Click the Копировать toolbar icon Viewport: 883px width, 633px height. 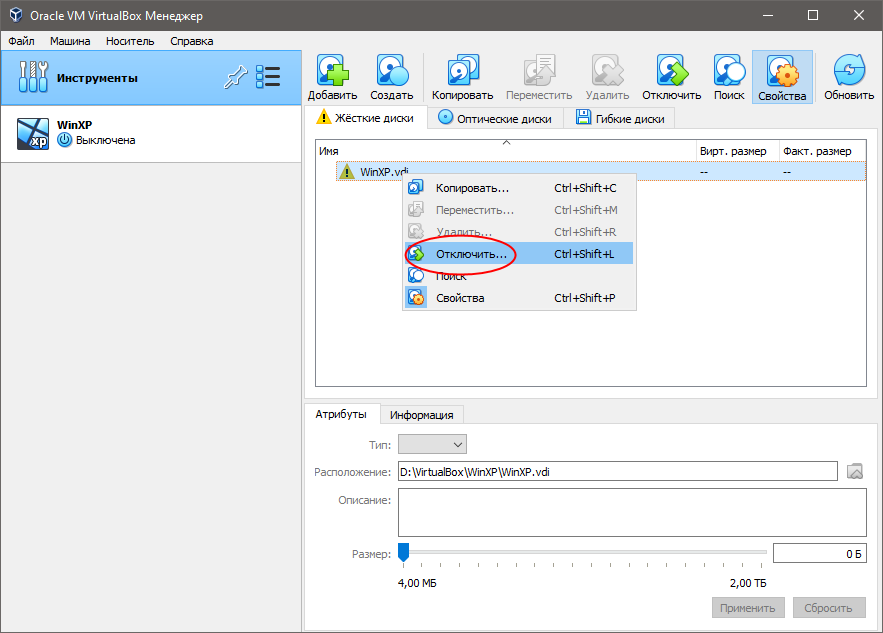click(462, 71)
